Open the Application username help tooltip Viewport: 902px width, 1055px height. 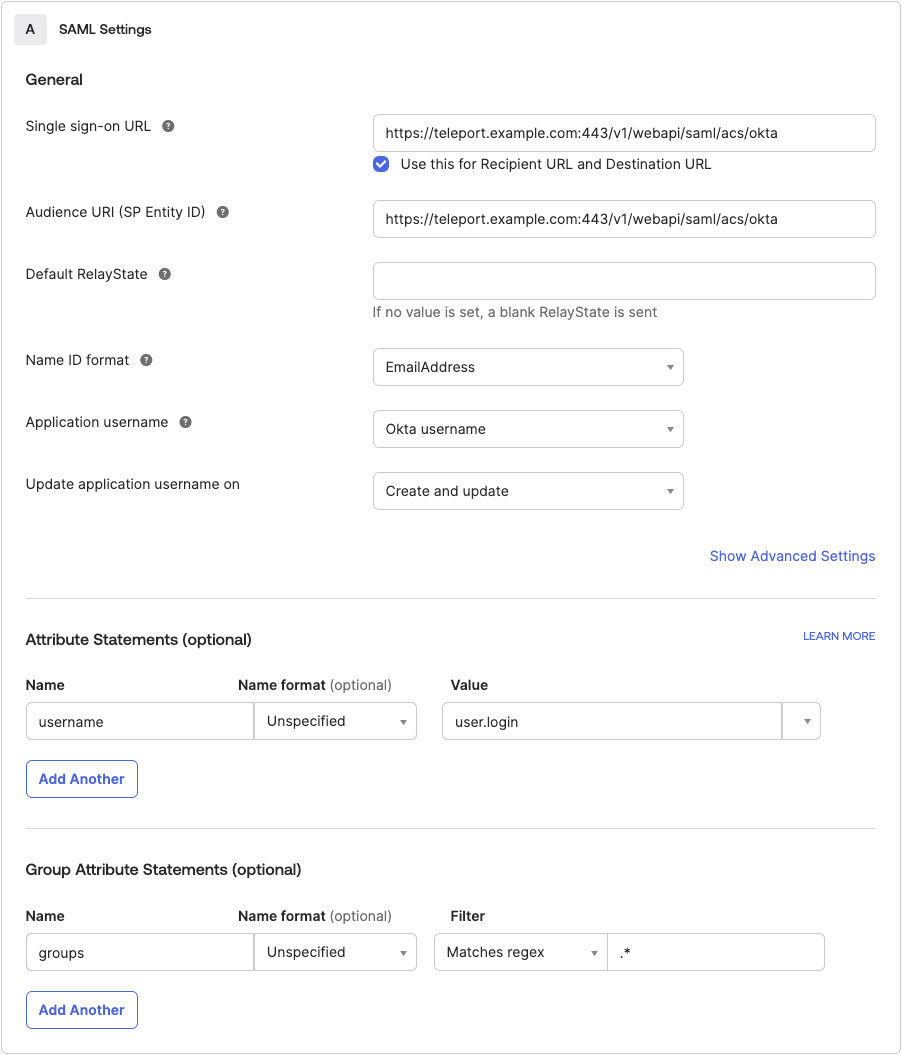click(x=185, y=422)
